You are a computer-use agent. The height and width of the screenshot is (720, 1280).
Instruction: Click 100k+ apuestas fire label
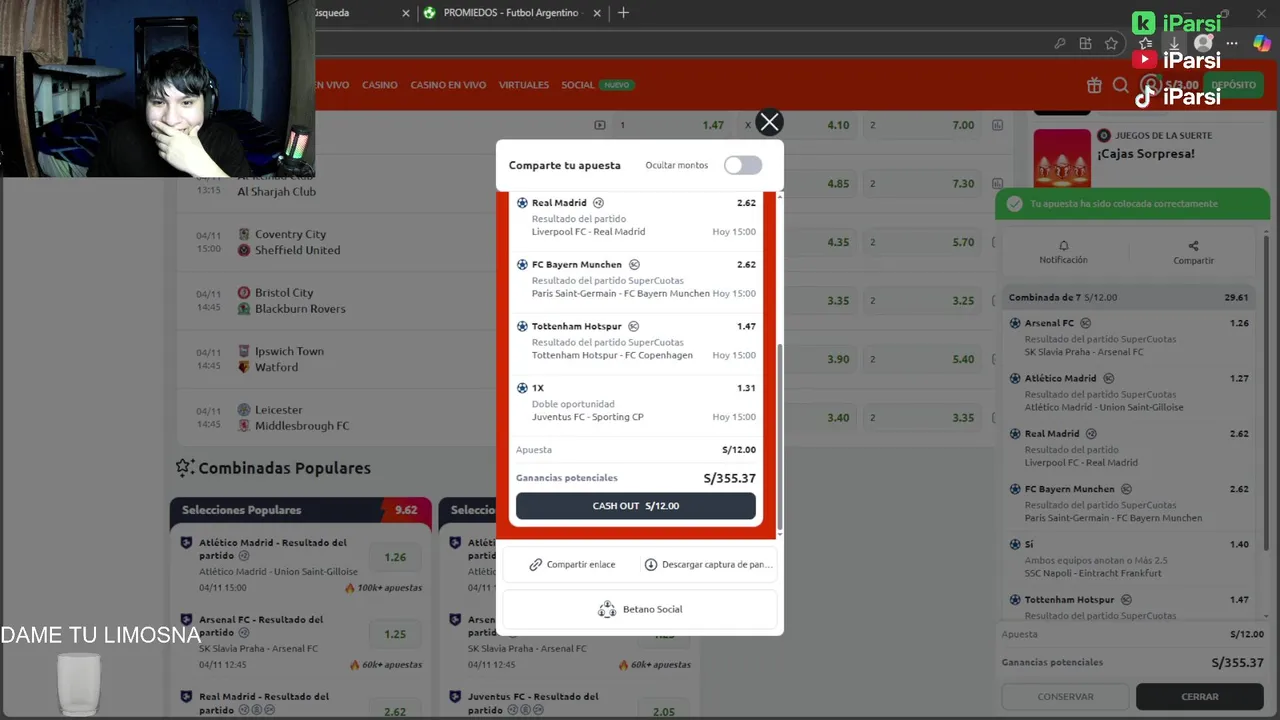coord(384,588)
